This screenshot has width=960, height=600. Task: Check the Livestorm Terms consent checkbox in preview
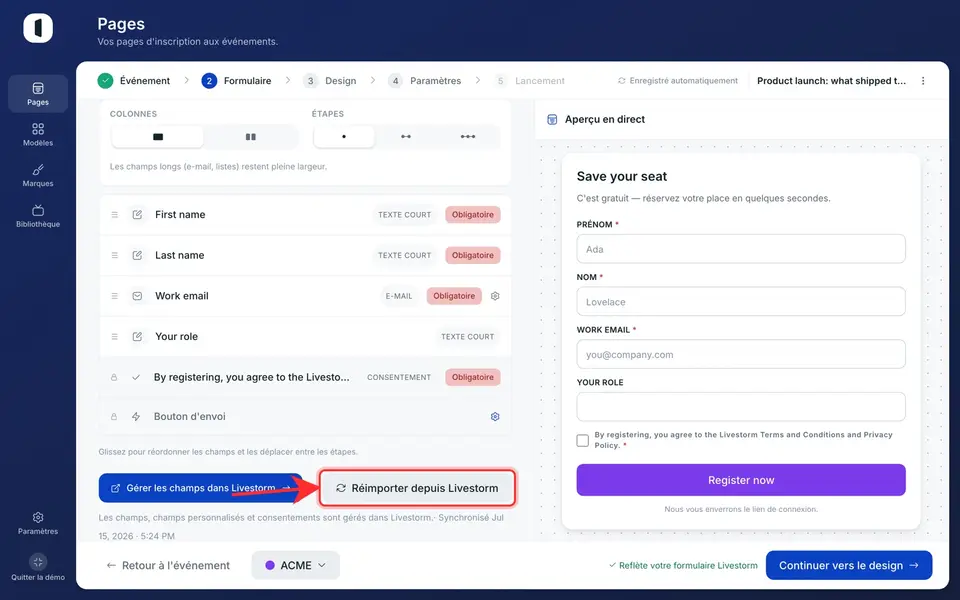[x=583, y=440]
